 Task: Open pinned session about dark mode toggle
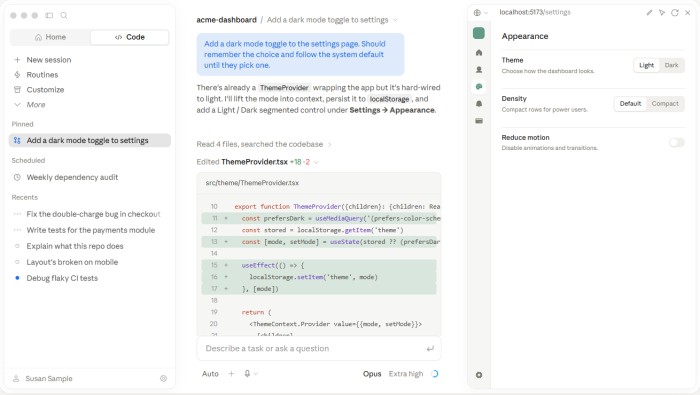click(x=90, y=140)
